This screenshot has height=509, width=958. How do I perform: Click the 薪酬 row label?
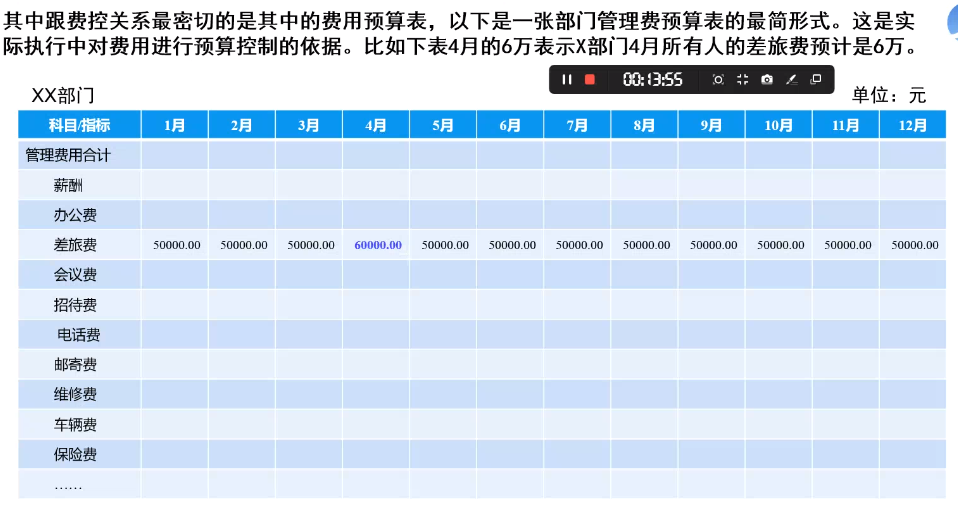click(68, 185)
